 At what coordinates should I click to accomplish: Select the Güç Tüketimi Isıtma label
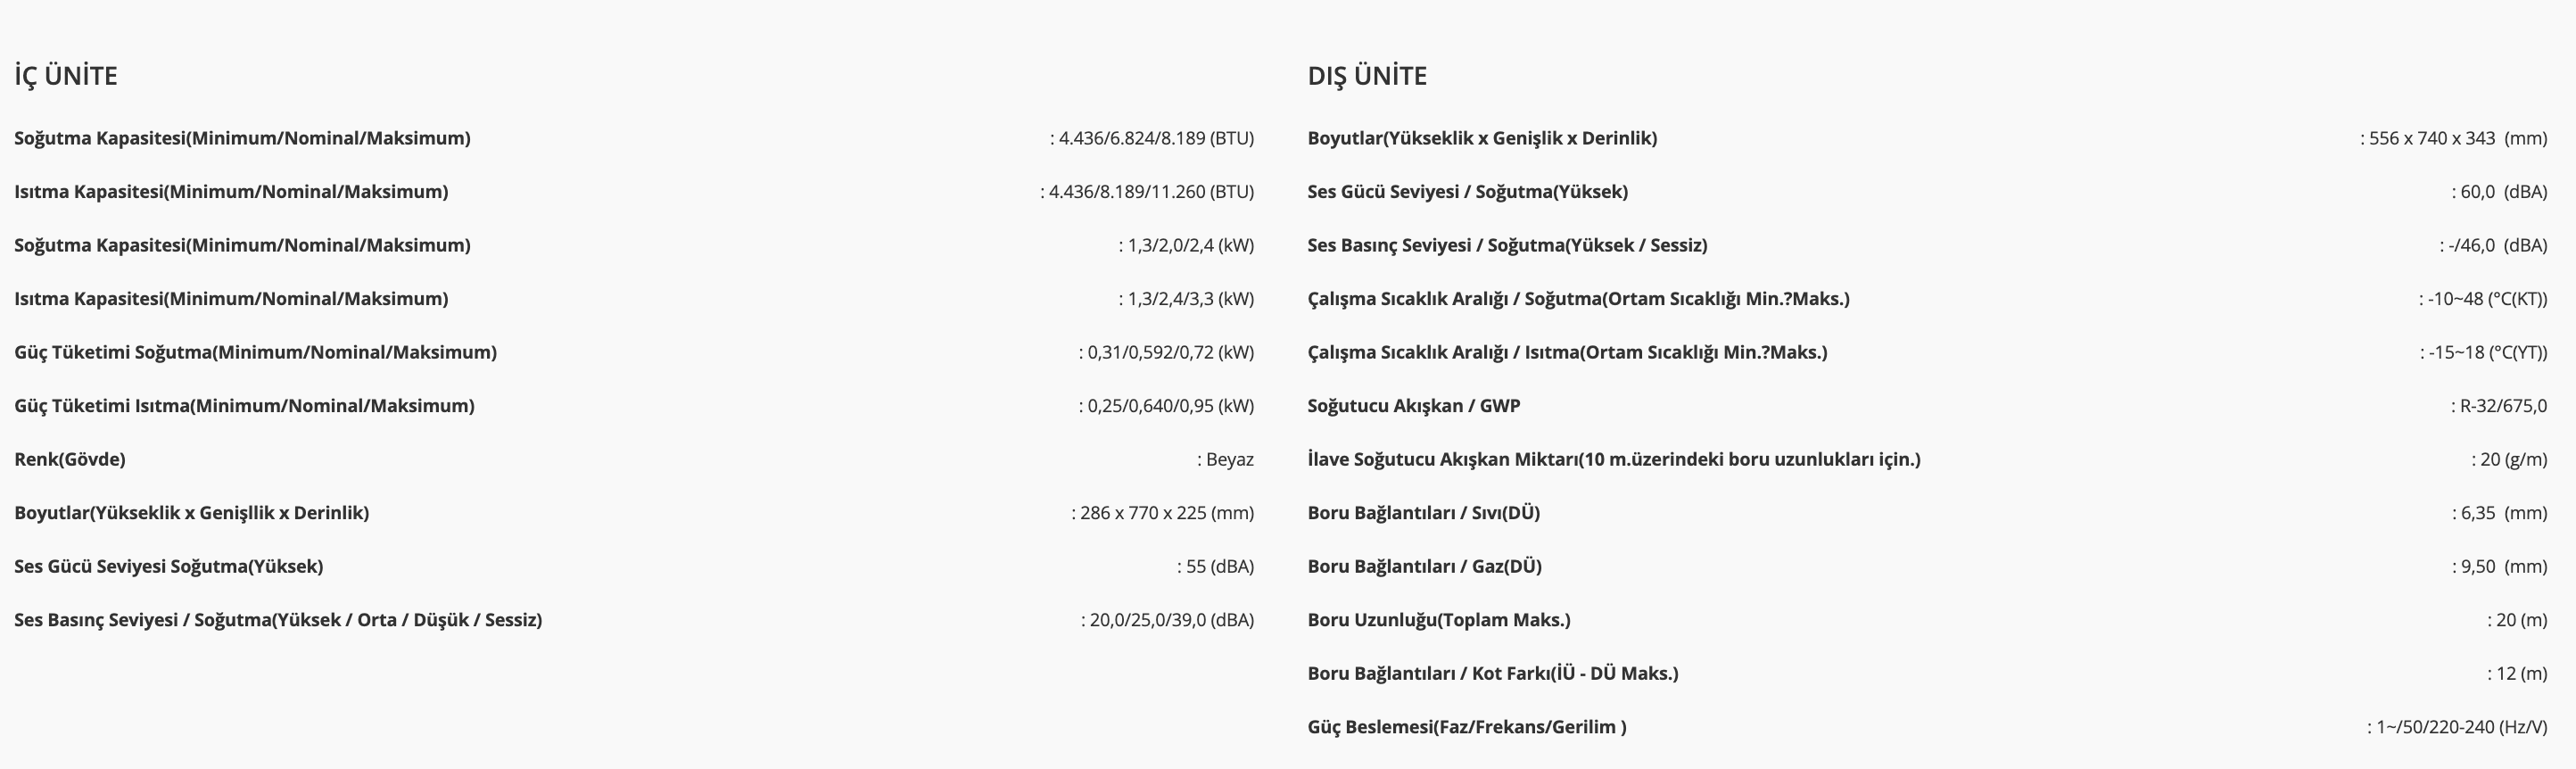tap(244, 406)
